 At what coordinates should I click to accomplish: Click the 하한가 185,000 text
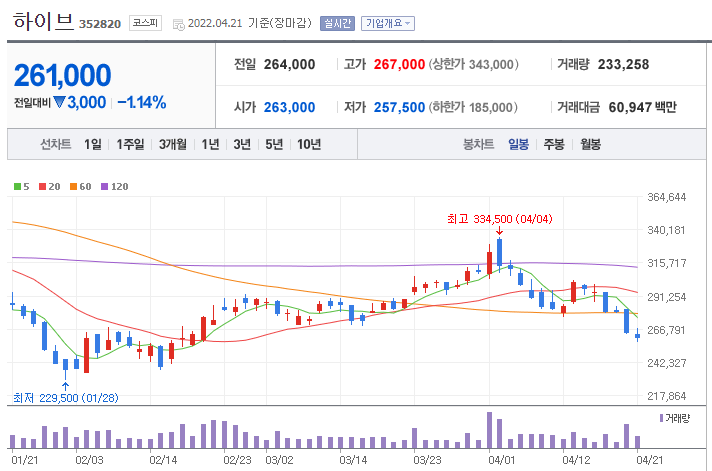pyautogui.click(x=473, y=108)
